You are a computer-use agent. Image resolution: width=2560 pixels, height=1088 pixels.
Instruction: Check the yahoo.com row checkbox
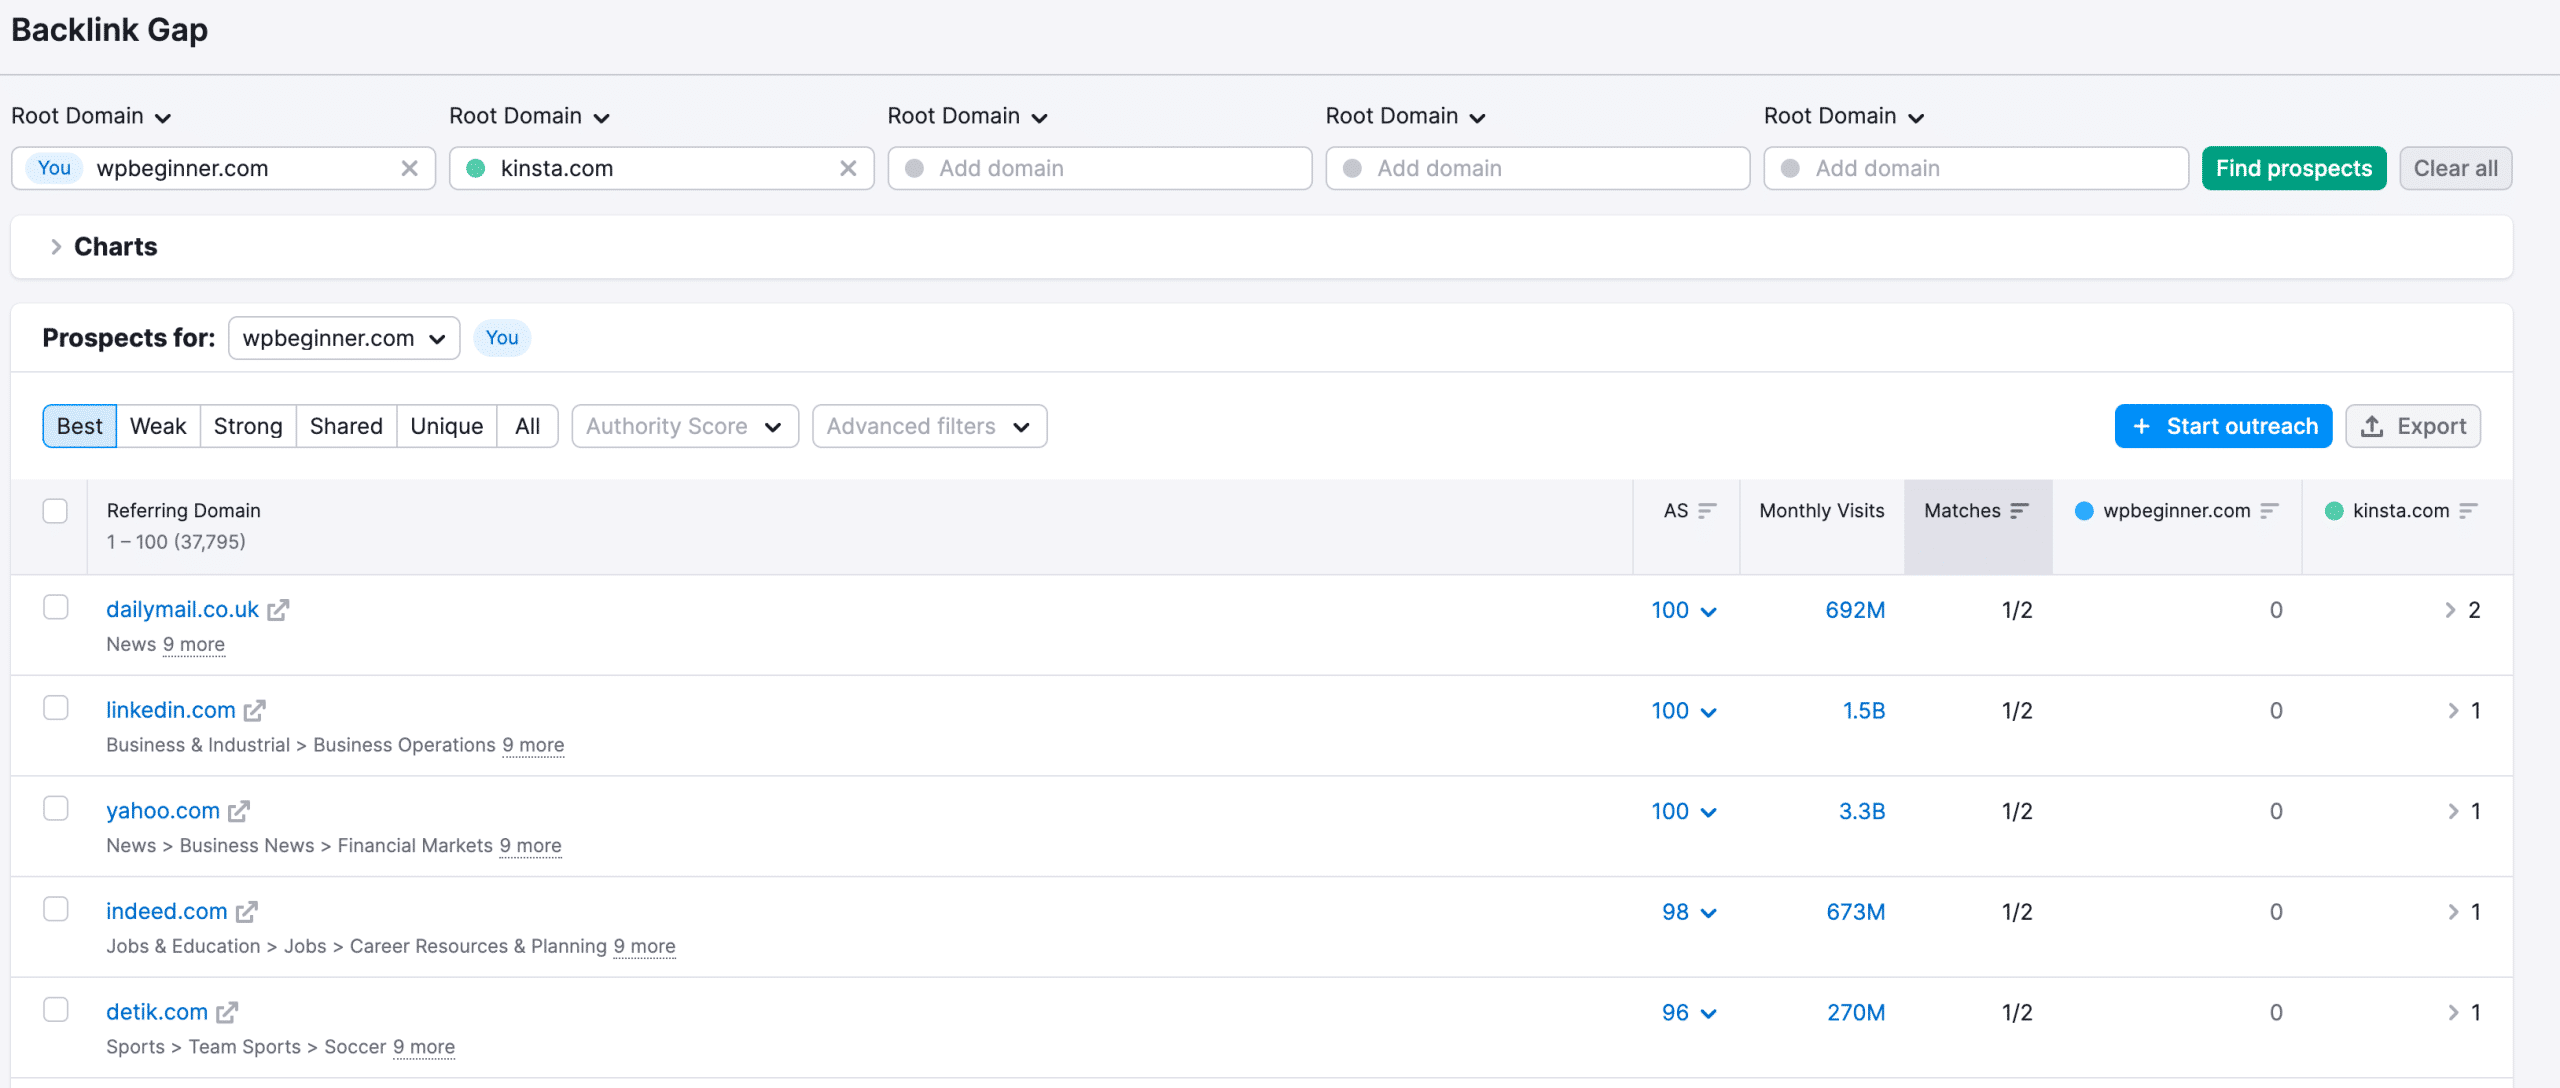(55, 808)
